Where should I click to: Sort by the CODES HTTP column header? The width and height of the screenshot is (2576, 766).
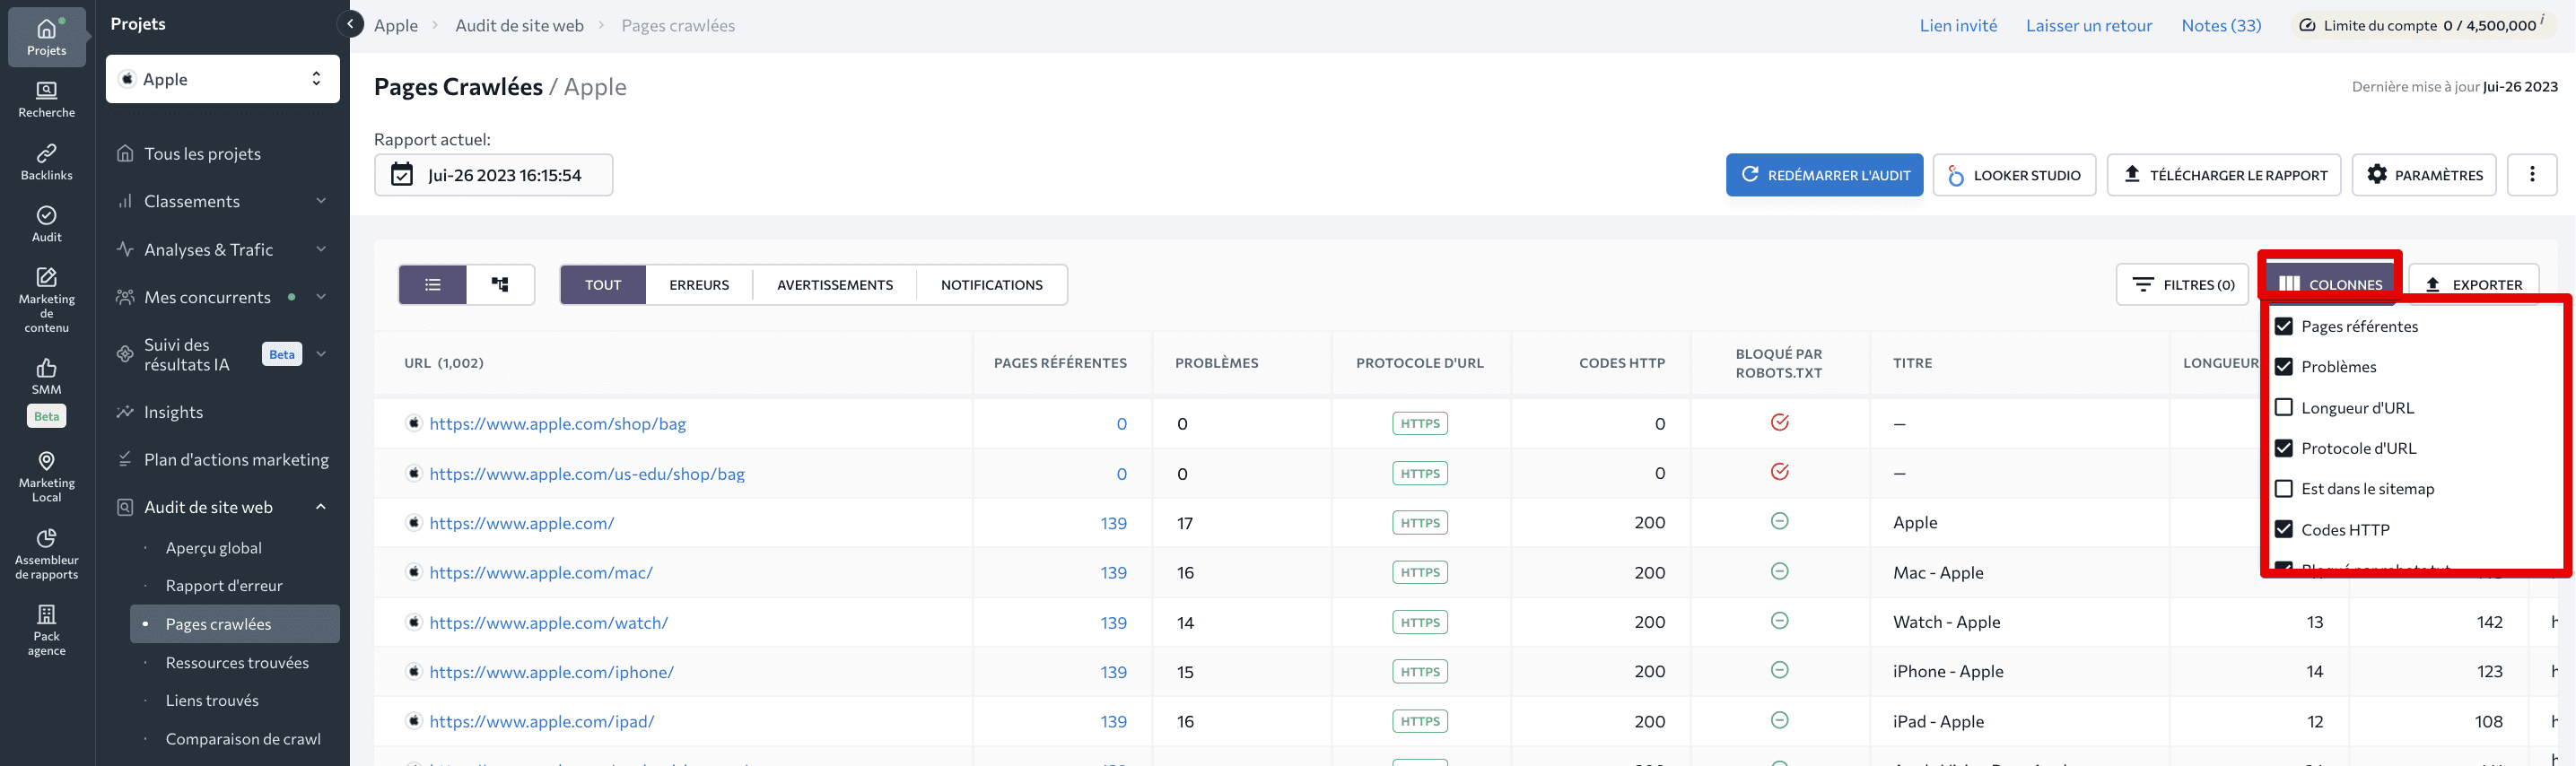1622,363
